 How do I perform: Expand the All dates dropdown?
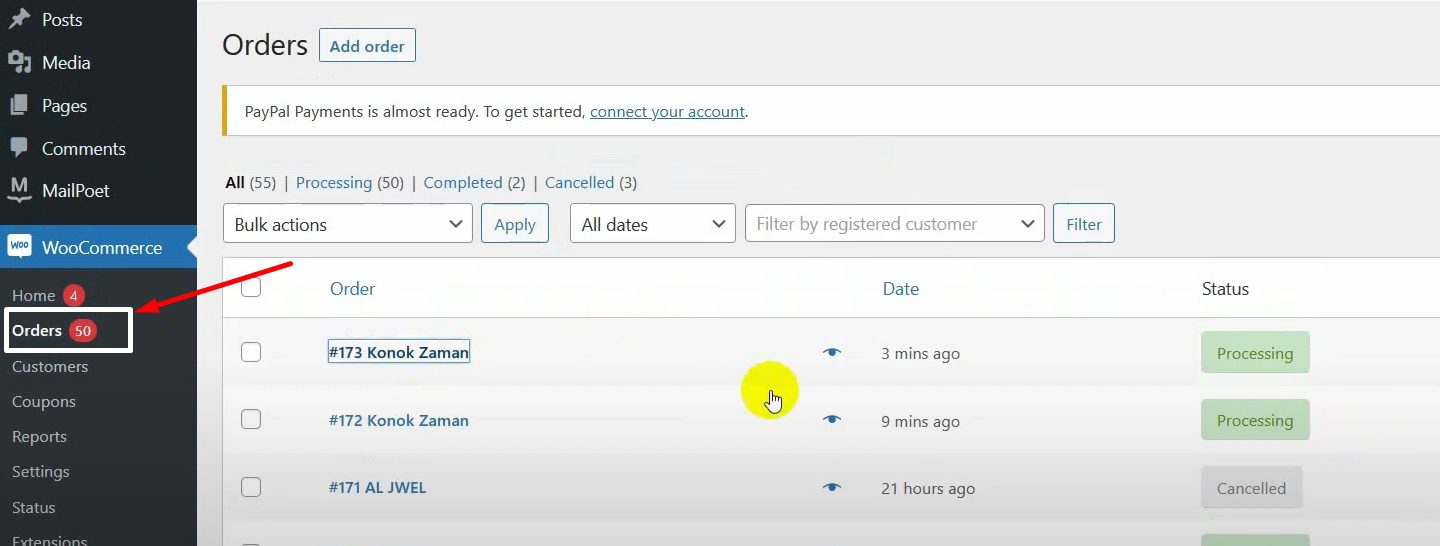652,224
